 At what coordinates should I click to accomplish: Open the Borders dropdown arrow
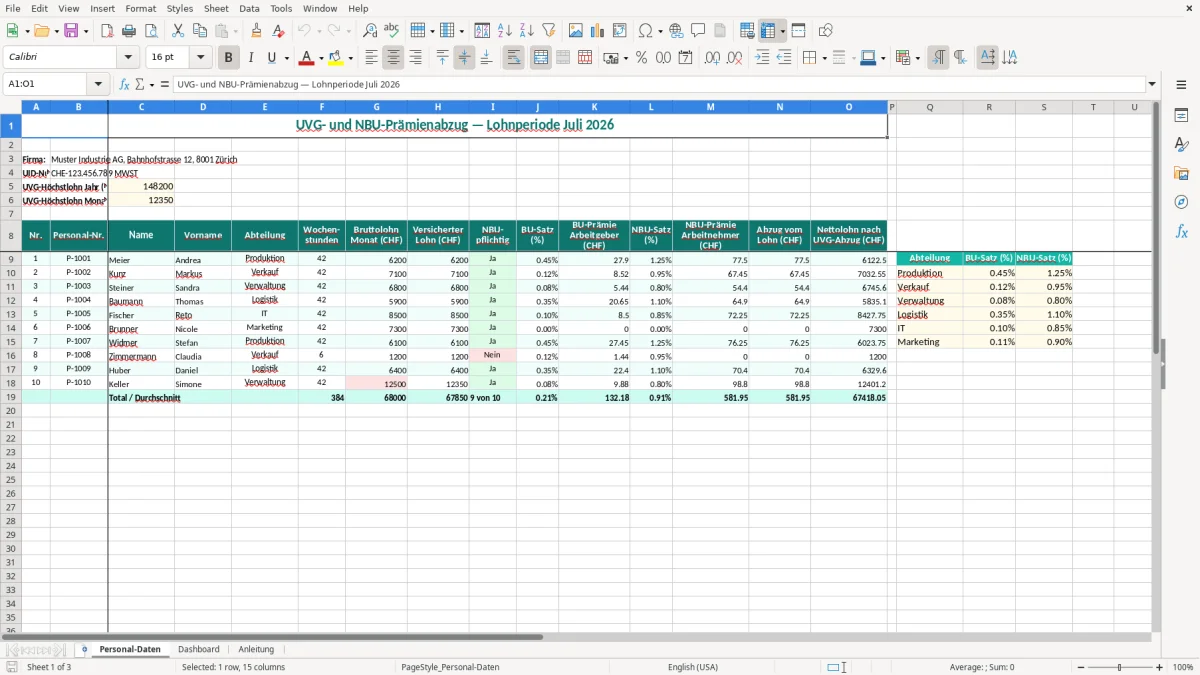click(x=826, y=58)
